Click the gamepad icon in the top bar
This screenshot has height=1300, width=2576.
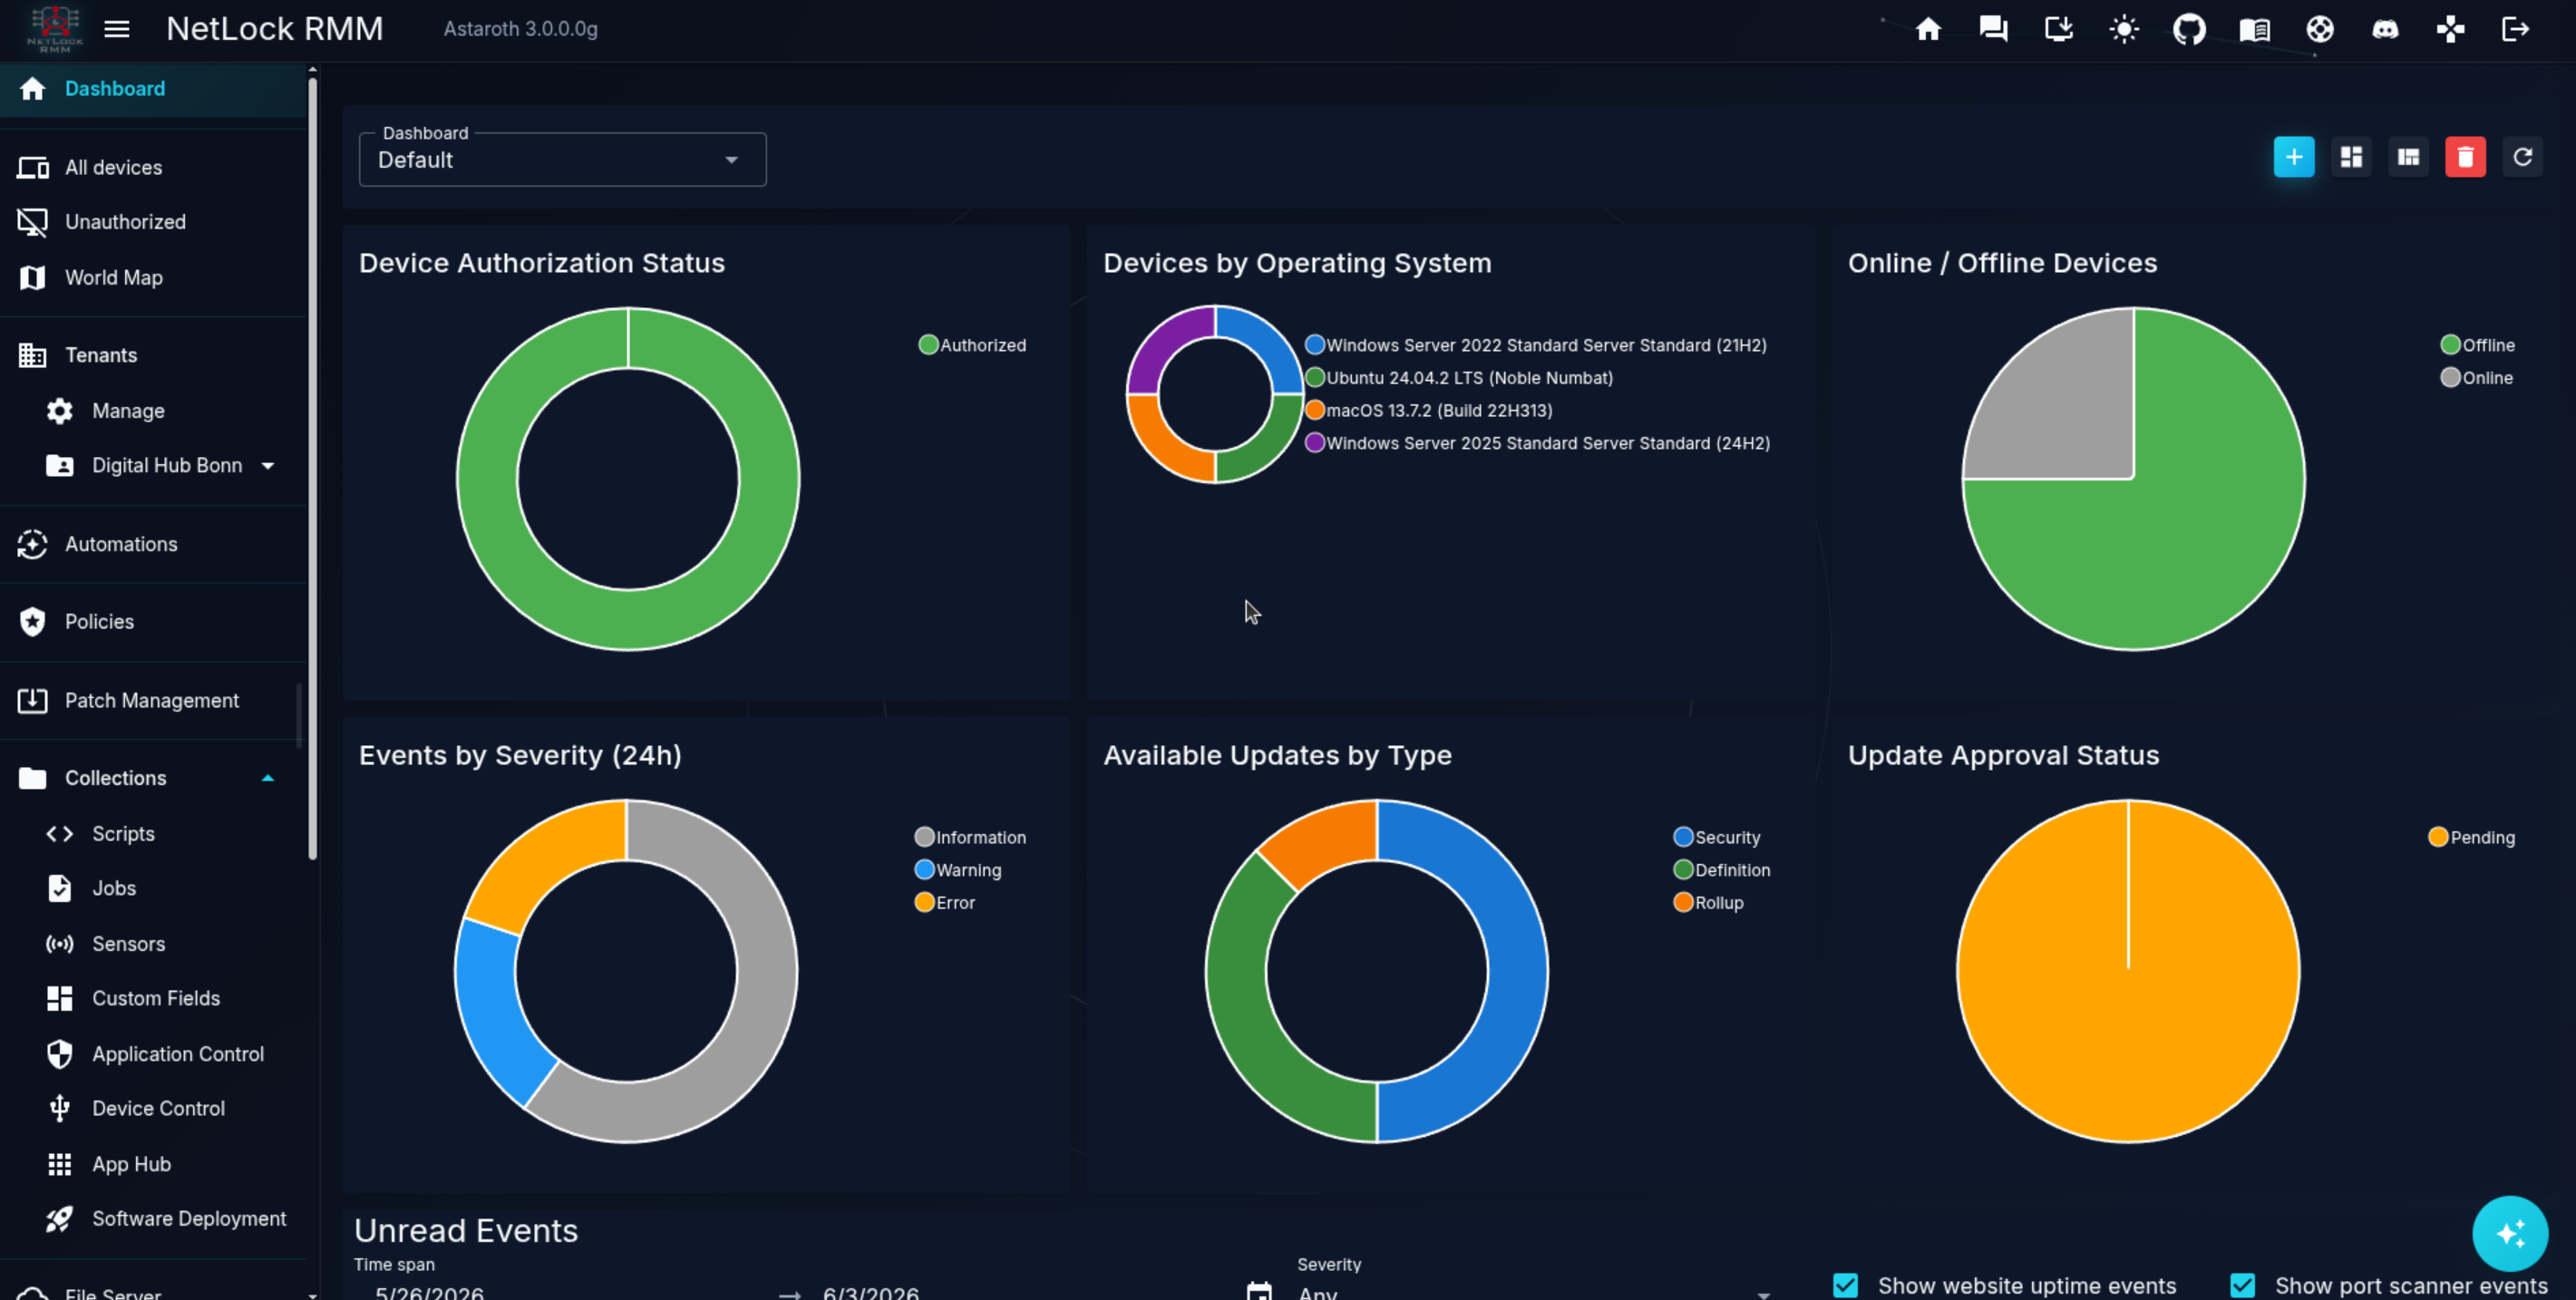2451,29
